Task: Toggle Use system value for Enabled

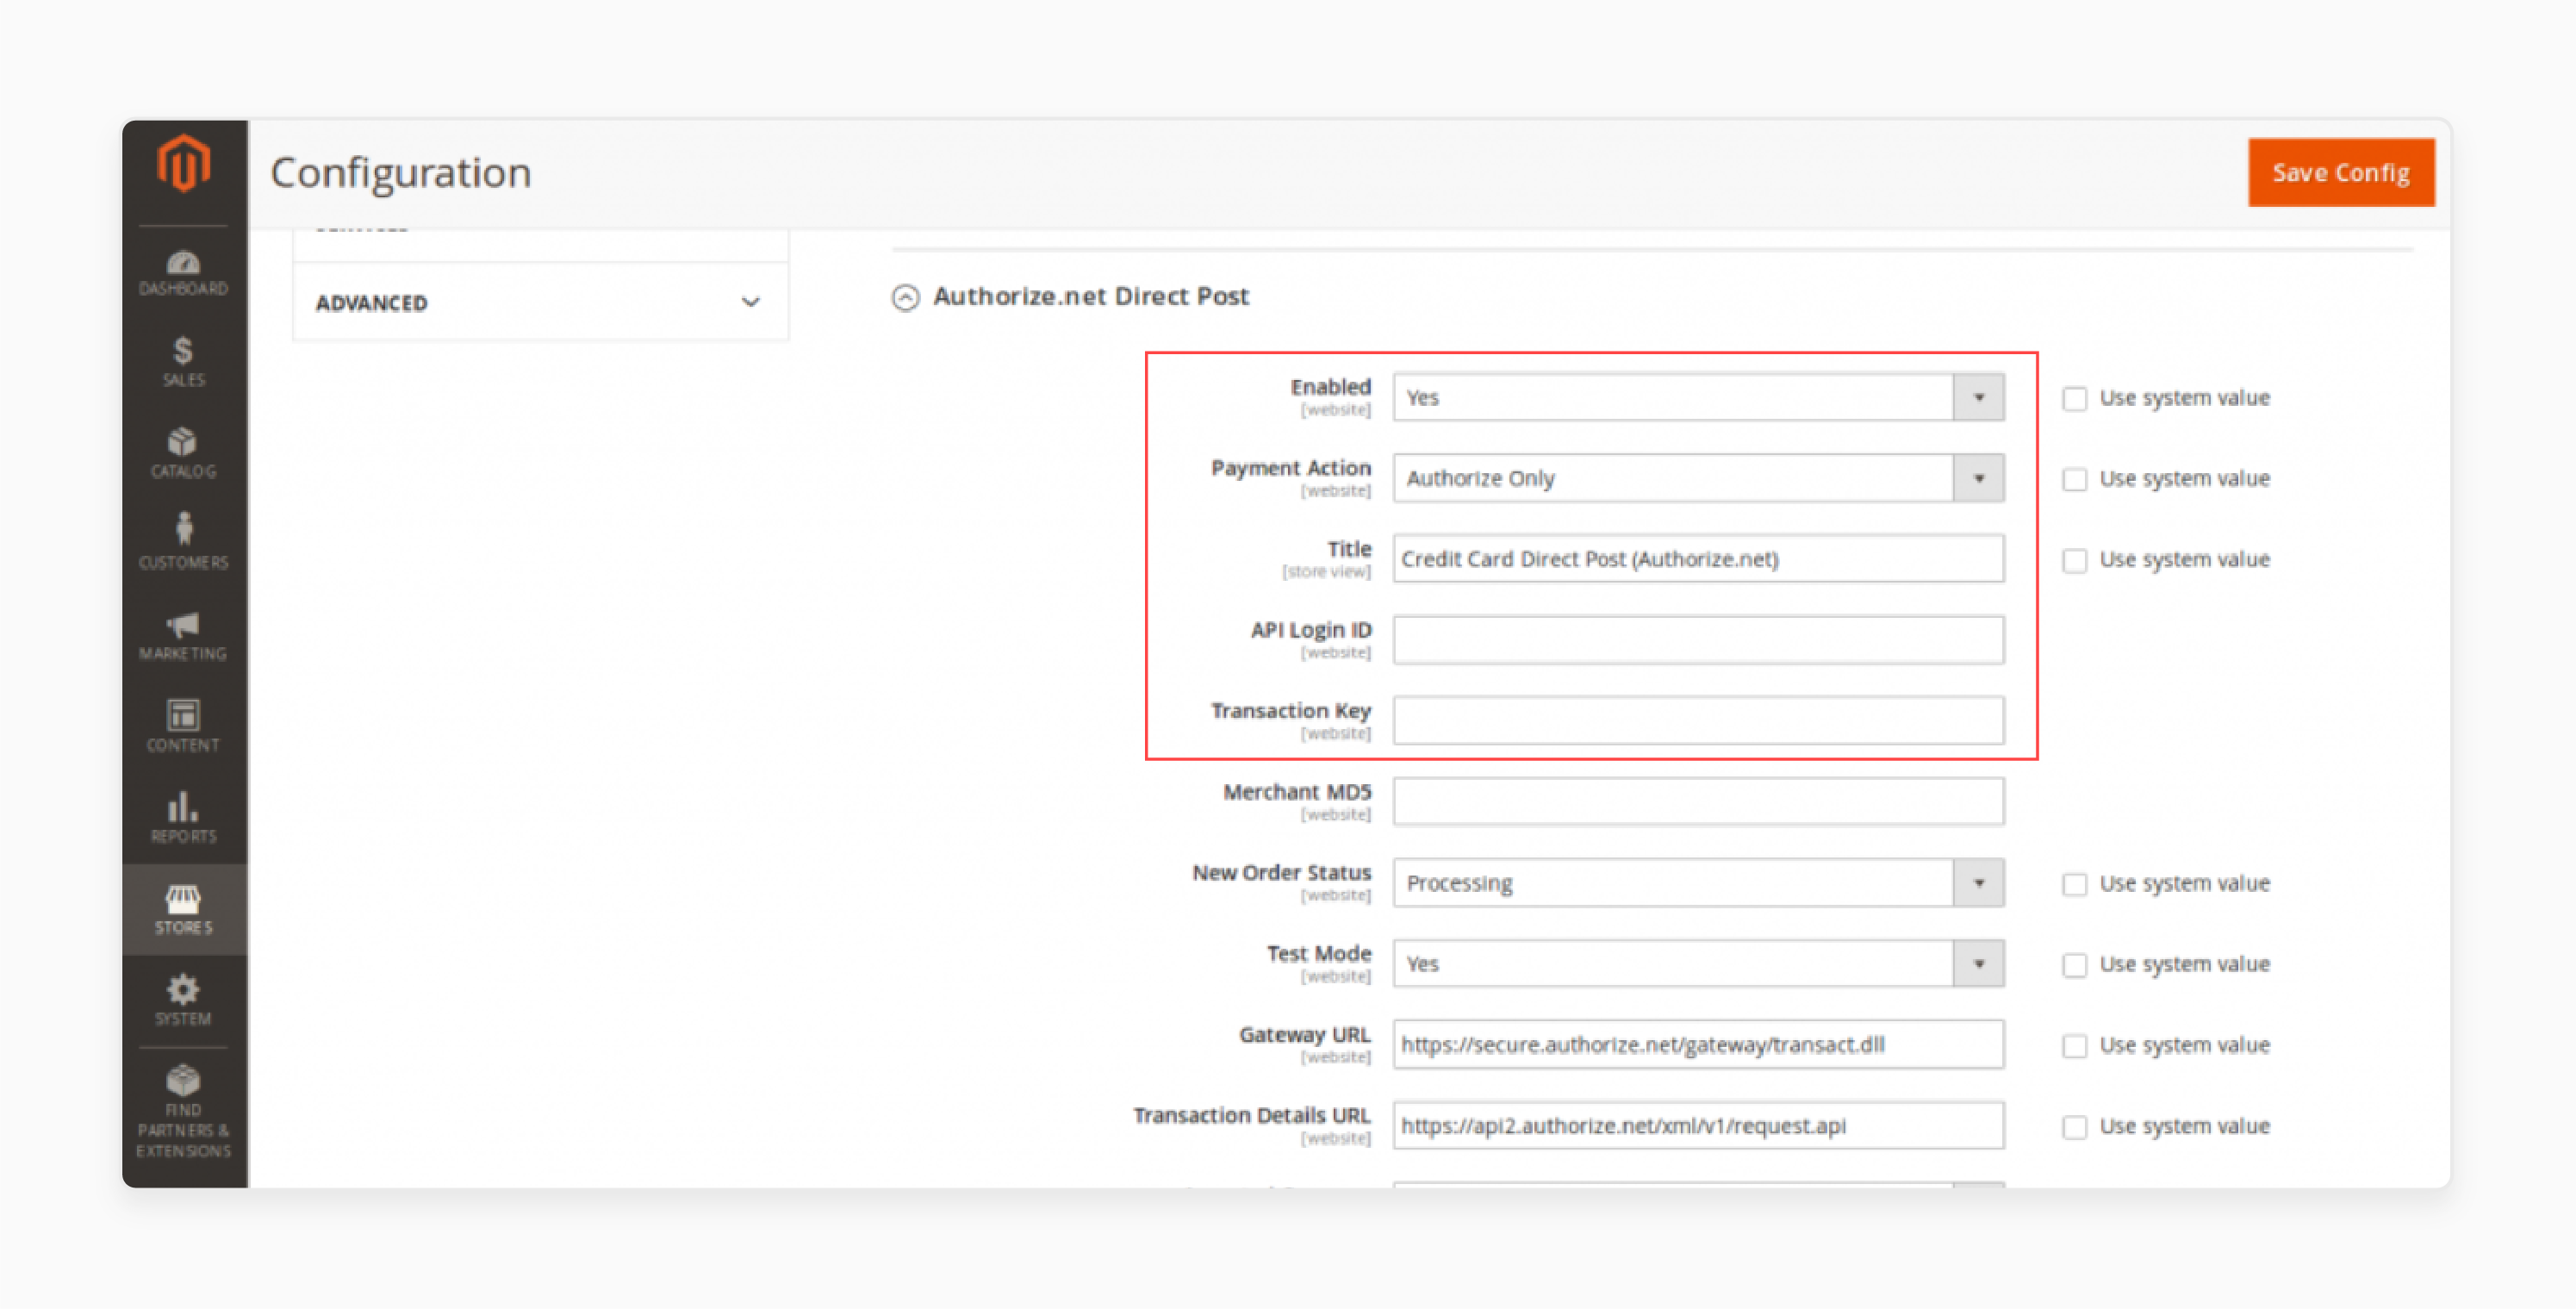Action: tap(2075, 399)
